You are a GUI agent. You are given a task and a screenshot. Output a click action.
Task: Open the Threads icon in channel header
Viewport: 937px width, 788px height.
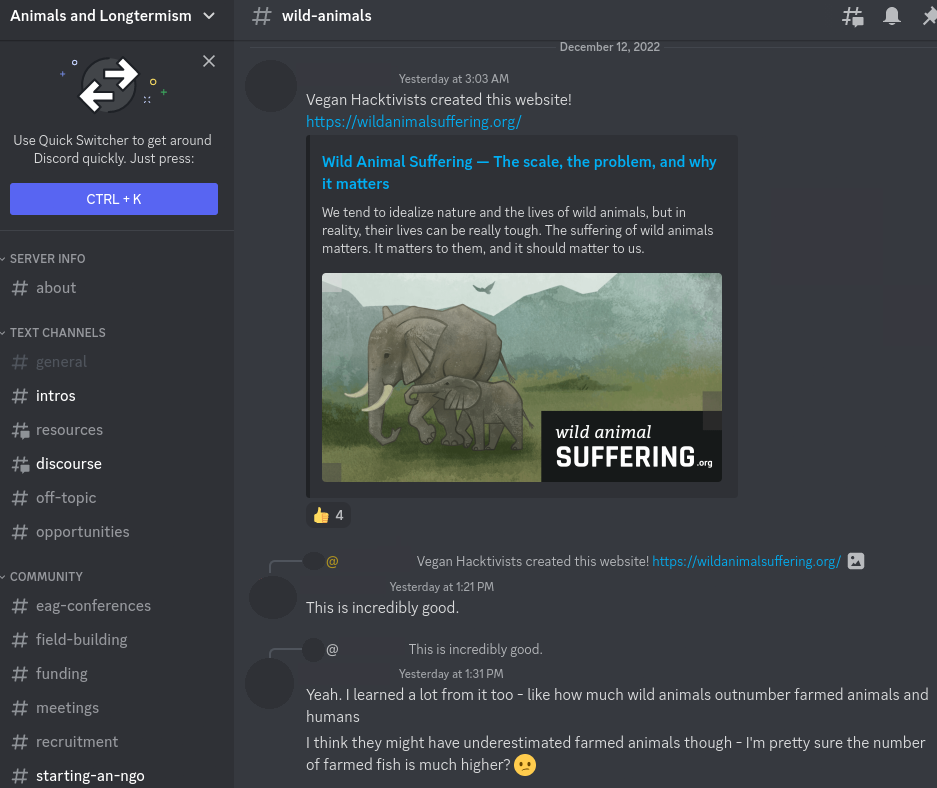point(853,16)
